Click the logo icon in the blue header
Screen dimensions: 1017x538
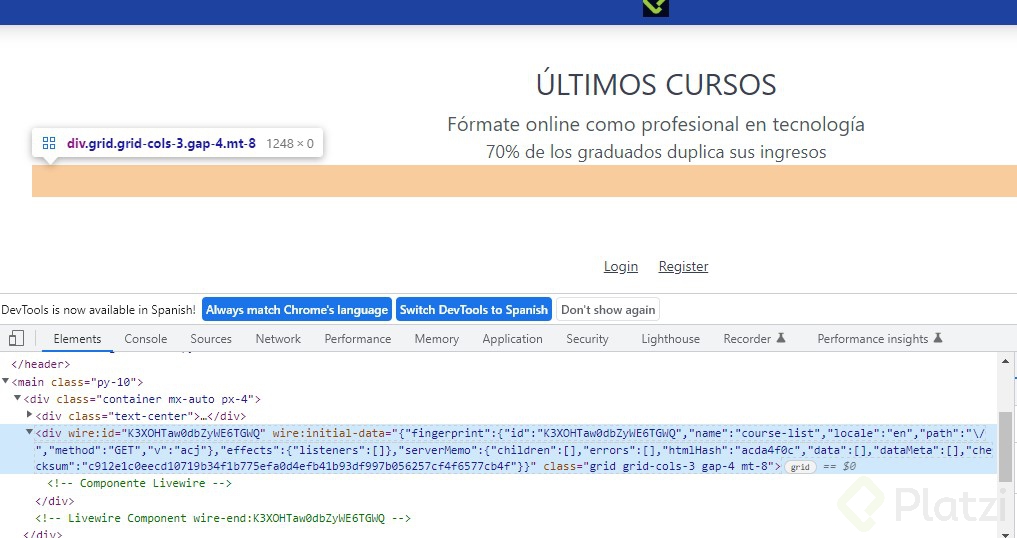click(656, 8)
